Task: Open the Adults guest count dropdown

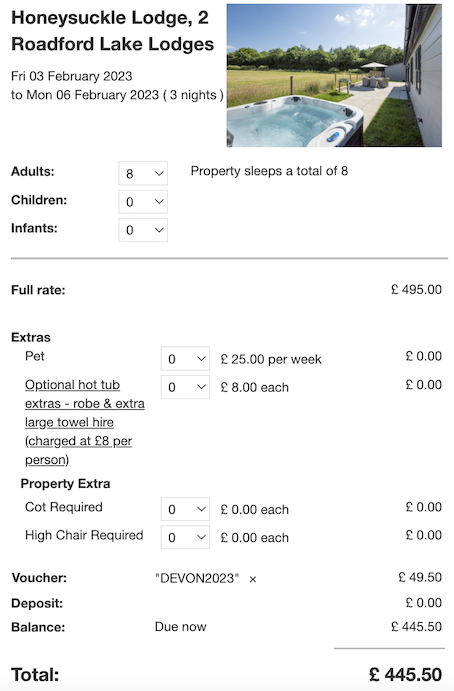Action: point(143,173)
